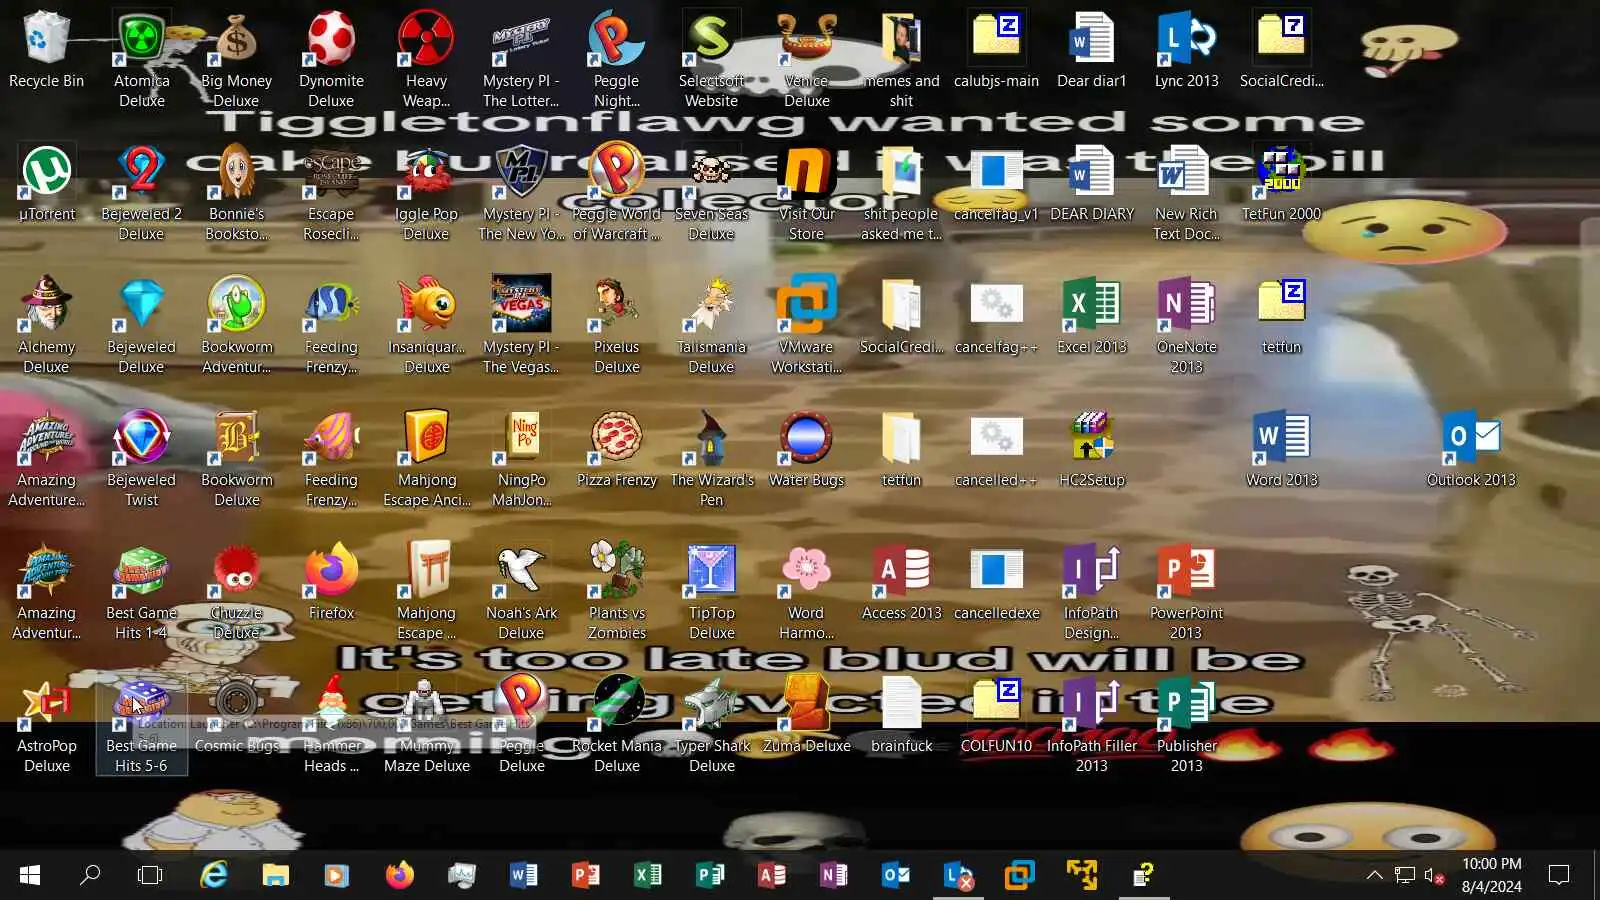Open Zuma Deluxe

point(806,715)
